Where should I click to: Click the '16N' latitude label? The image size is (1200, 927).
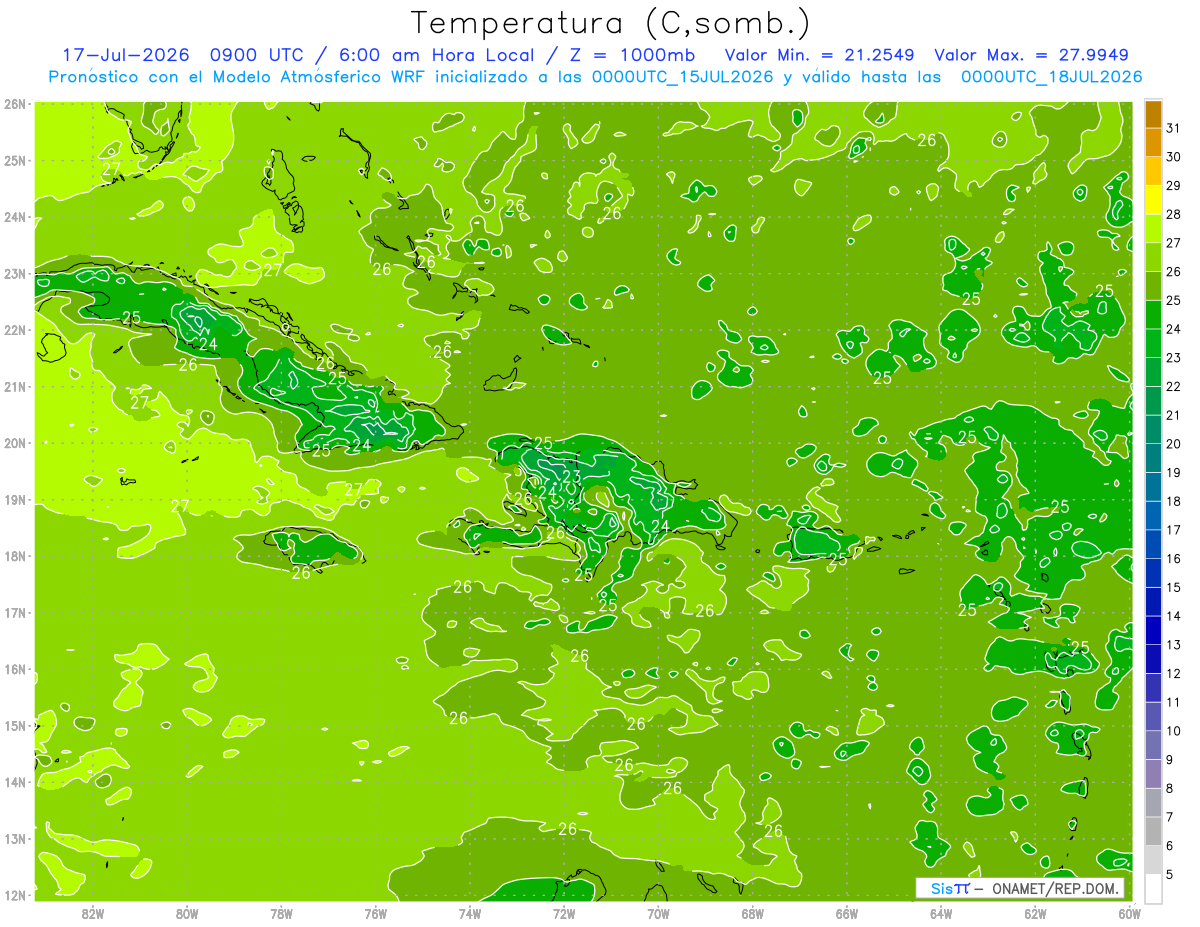pos(14,669)
